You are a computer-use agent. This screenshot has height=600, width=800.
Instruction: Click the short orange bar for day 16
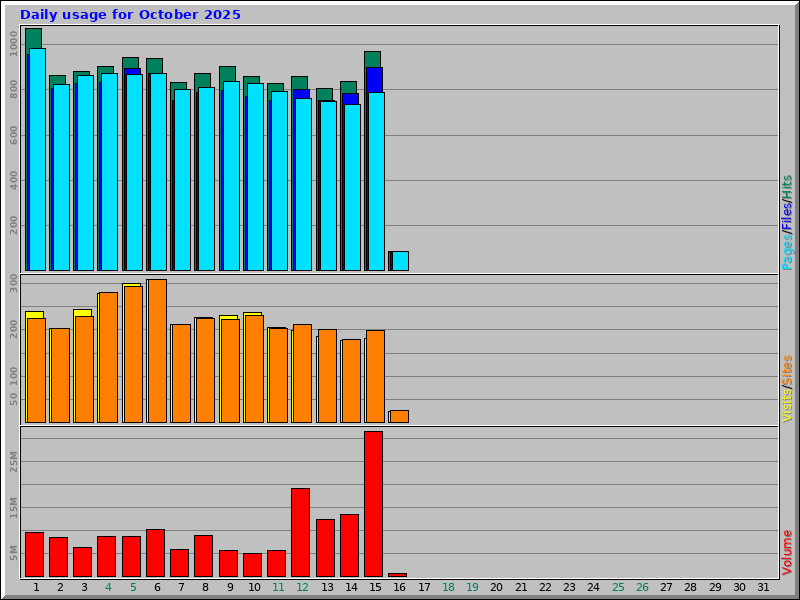399,416
